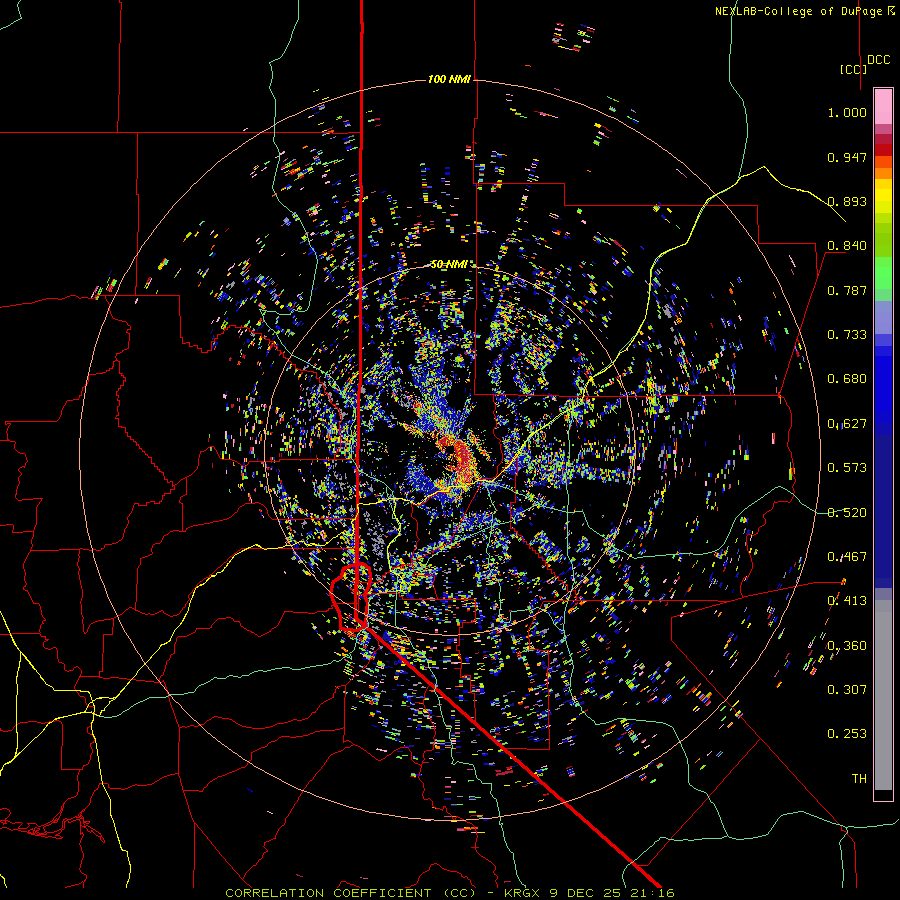Select the 0.680 scale label

point(847,379)
